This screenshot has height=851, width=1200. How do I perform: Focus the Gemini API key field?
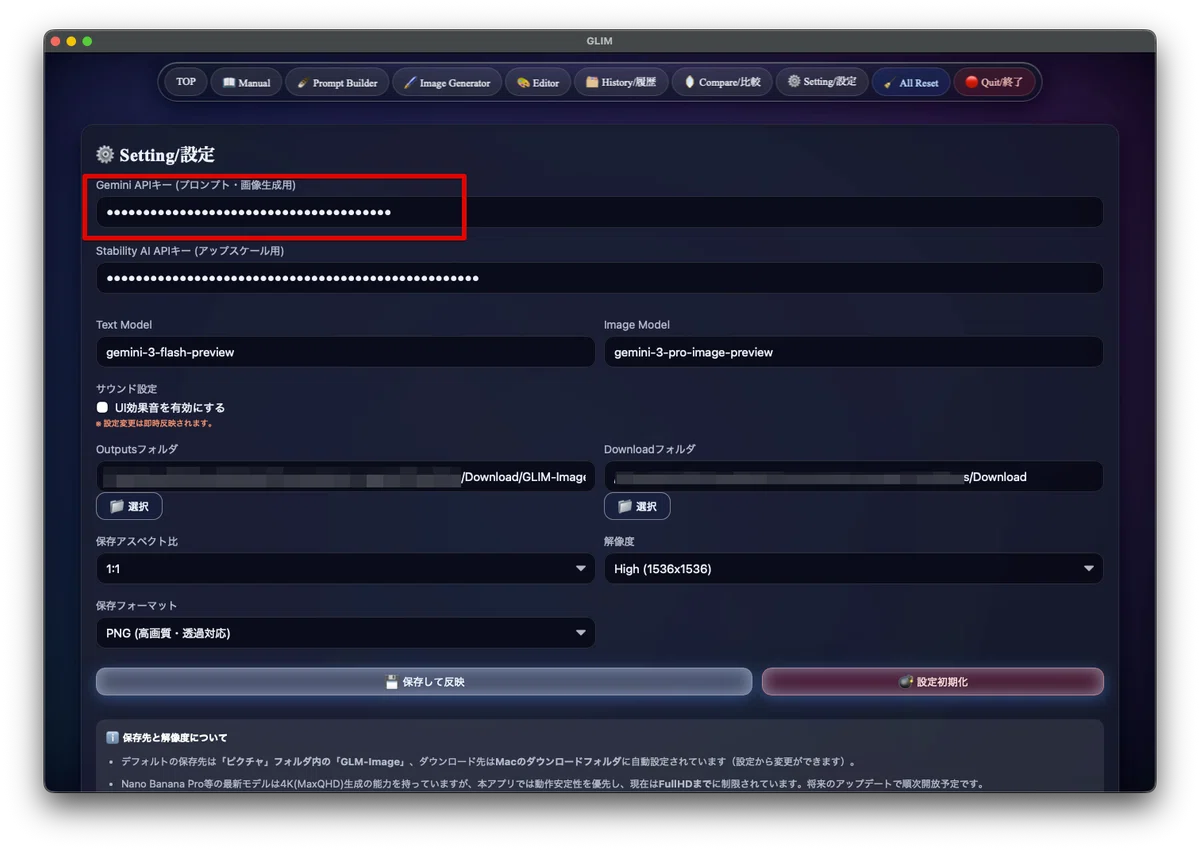(600, 212)
